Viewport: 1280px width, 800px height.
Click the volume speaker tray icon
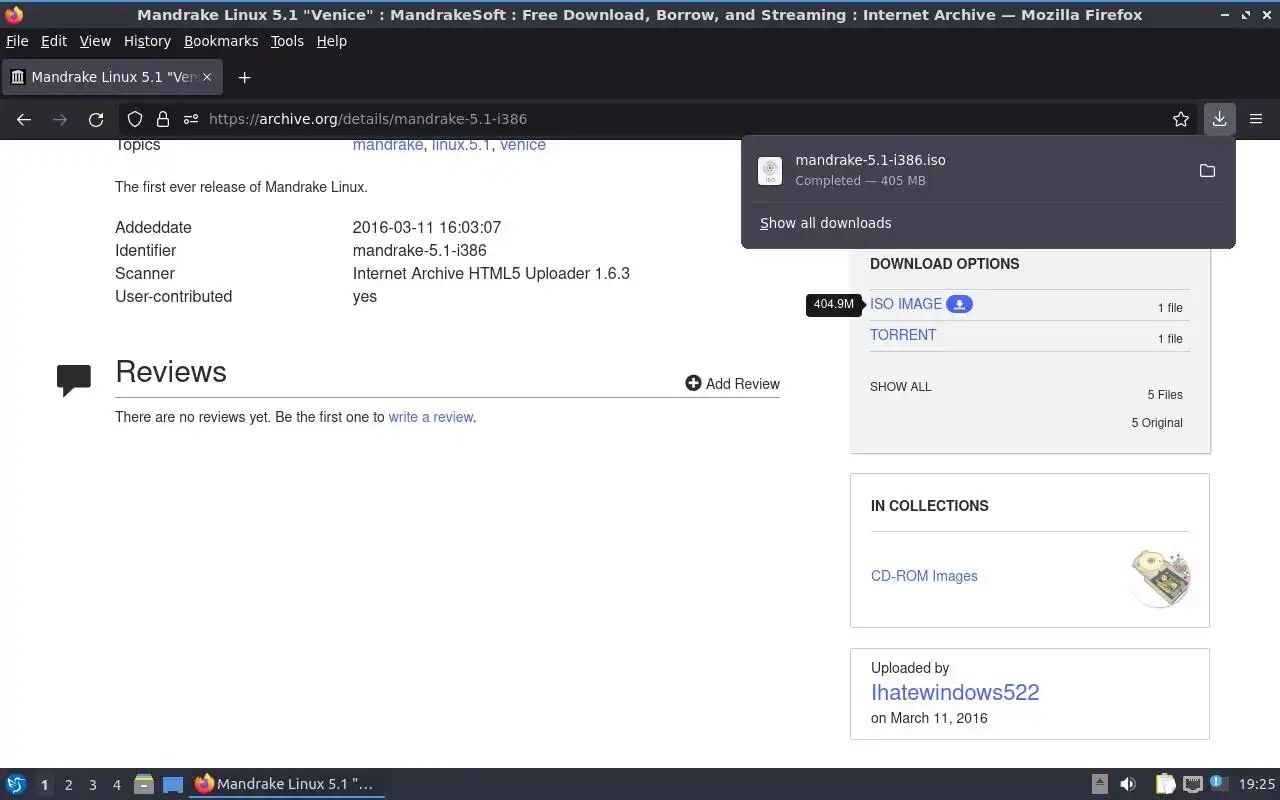coord(1127,784)
